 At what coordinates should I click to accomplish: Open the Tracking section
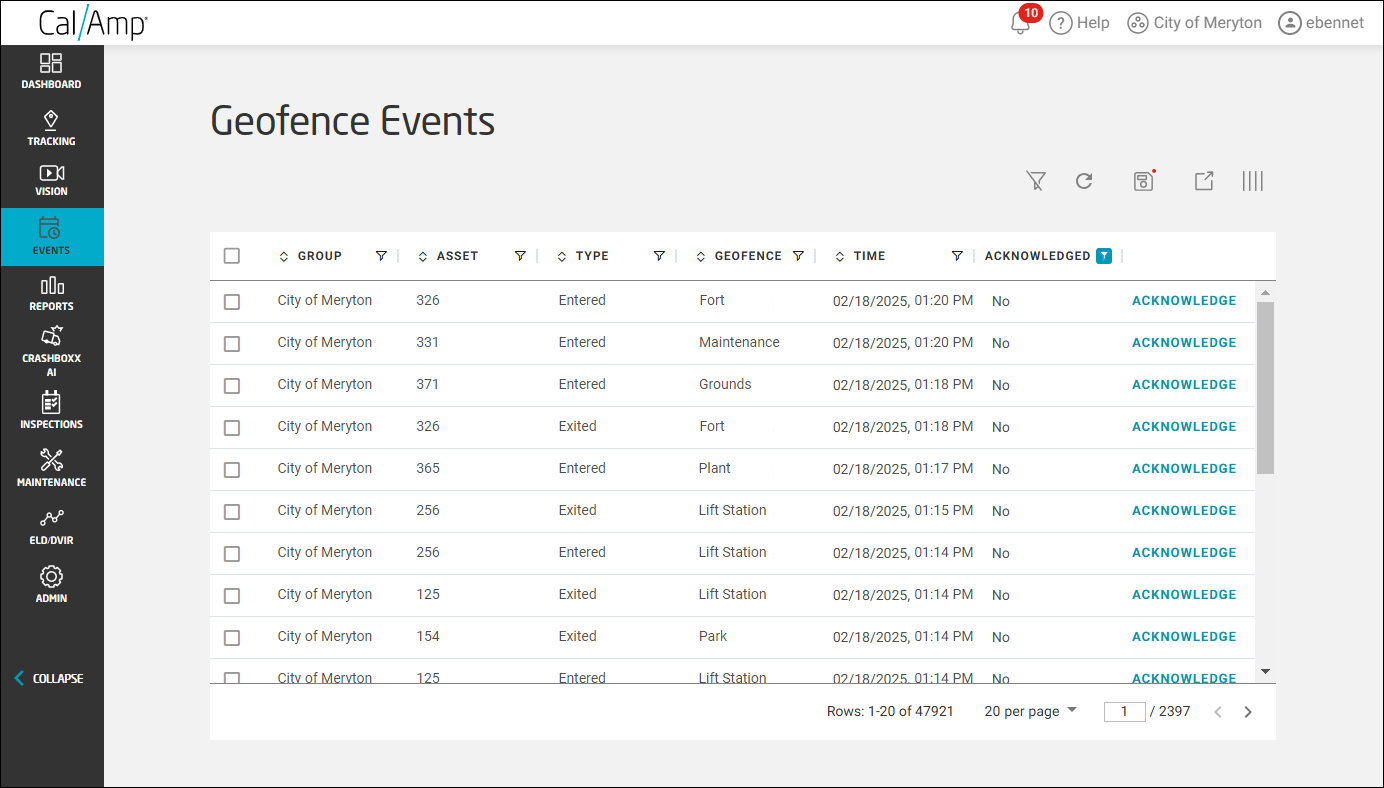point(52,128)
